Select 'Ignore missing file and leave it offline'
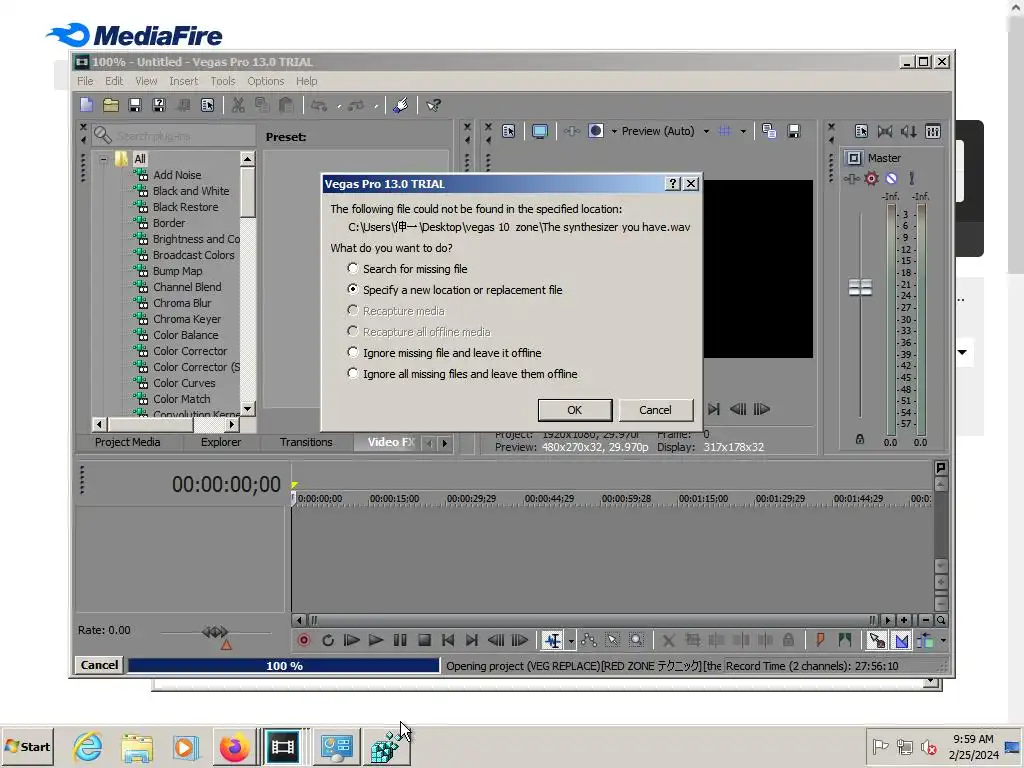This screenshot has width=1024, height=768. point(353,353)
